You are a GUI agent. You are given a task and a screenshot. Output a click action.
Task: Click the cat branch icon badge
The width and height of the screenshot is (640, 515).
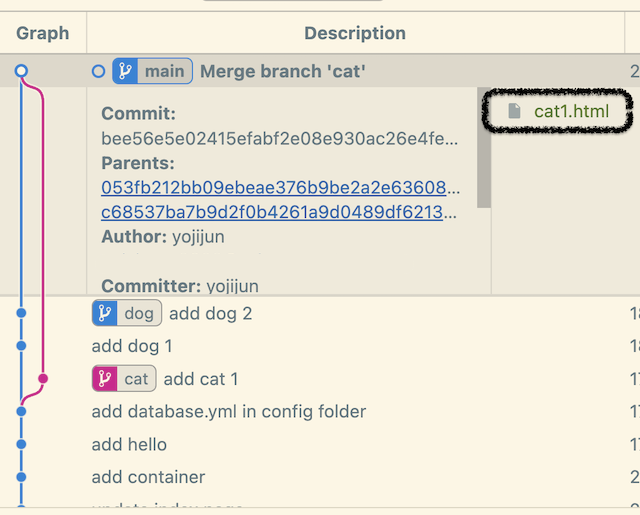pyautogui.click(x=105, y=378)
